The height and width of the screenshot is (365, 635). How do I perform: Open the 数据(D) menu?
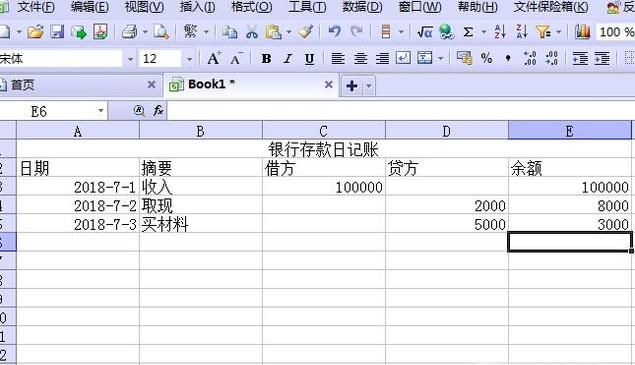click(x=362, y=7)
